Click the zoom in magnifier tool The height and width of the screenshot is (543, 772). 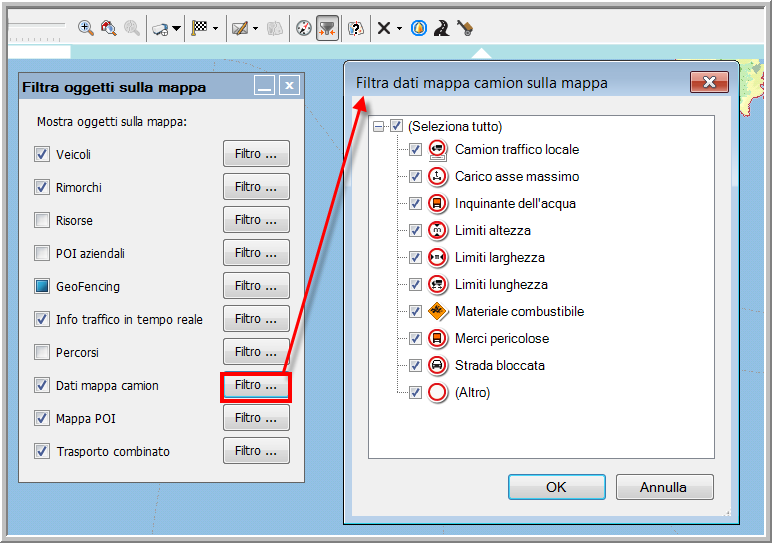point(86,28)
